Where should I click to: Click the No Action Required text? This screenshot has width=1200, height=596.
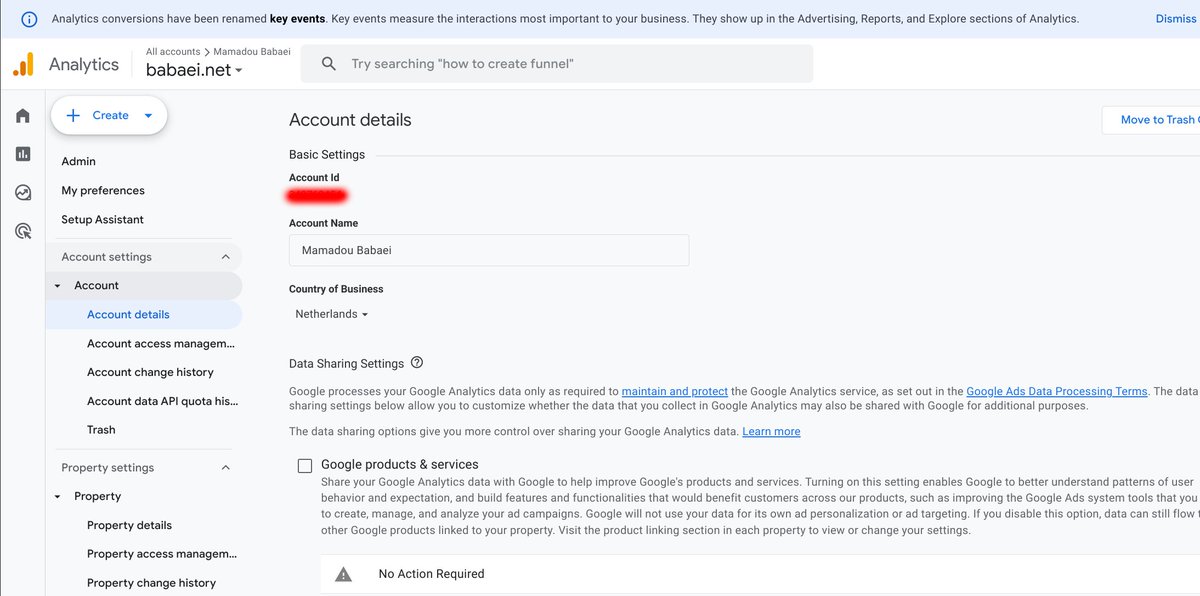coord(431,574)
